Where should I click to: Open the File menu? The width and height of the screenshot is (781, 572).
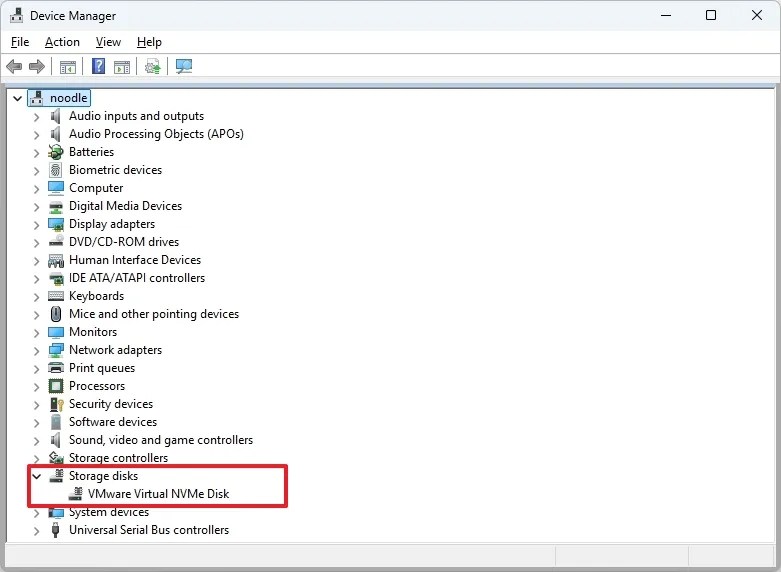tap(20, 42)
